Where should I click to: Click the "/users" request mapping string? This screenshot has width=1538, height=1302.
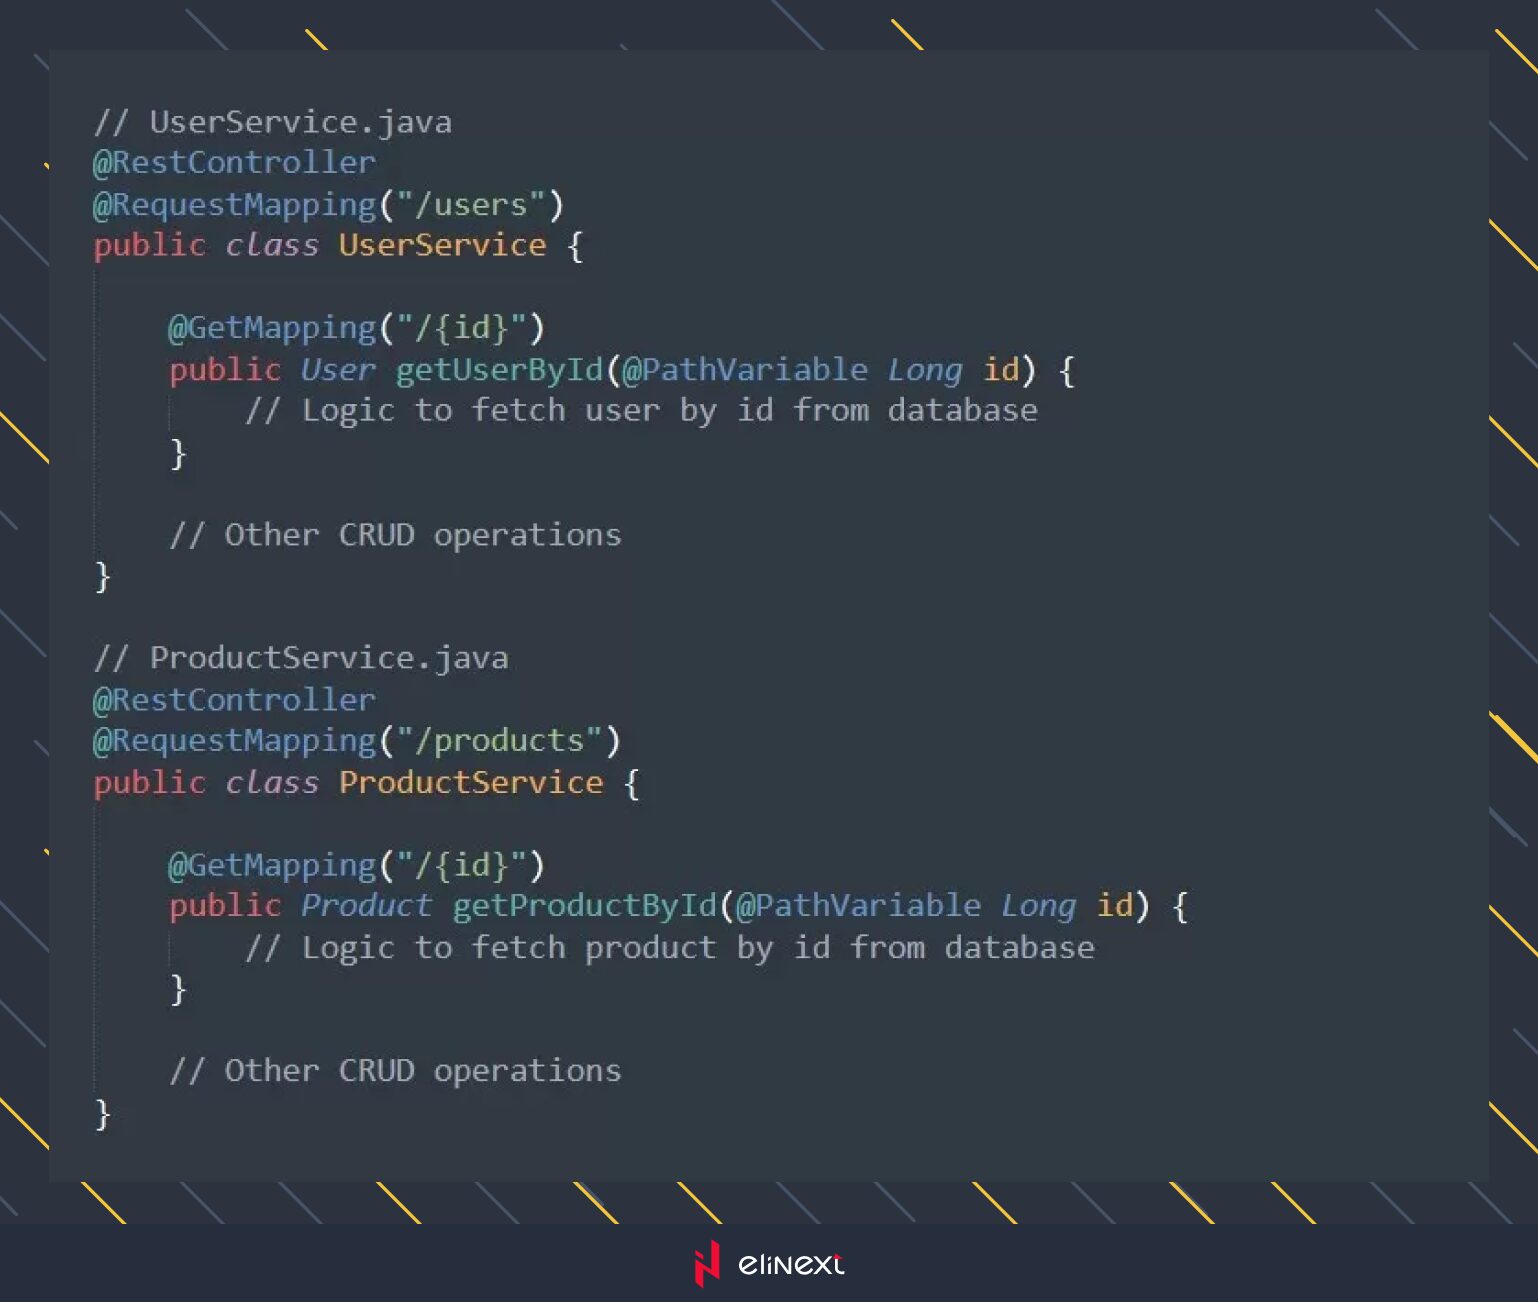pyautogui.click(x=470, y=204)
